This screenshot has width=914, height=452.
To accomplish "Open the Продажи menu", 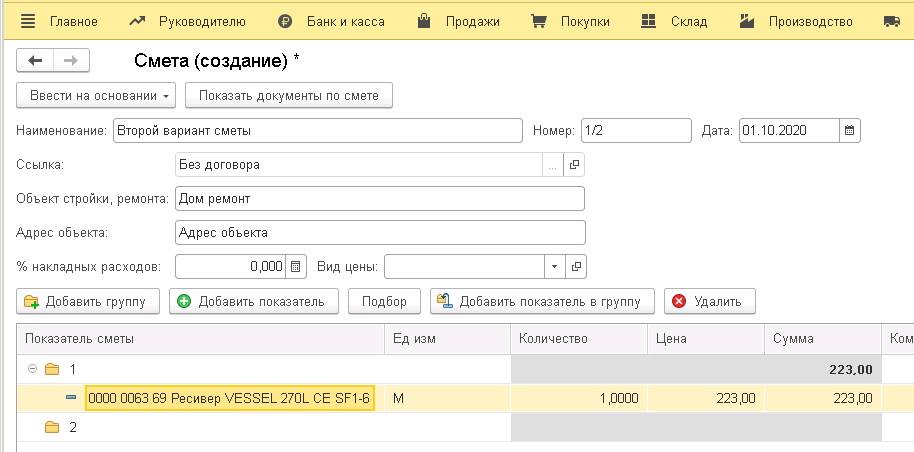I will click(x=473, y=22).
